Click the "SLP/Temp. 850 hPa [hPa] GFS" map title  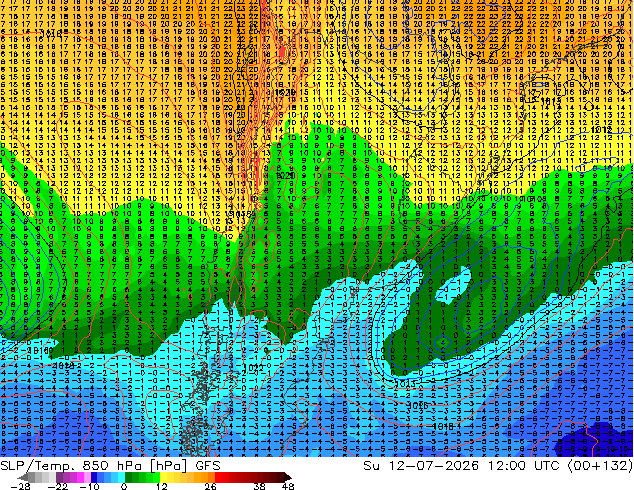coord(110,466)
